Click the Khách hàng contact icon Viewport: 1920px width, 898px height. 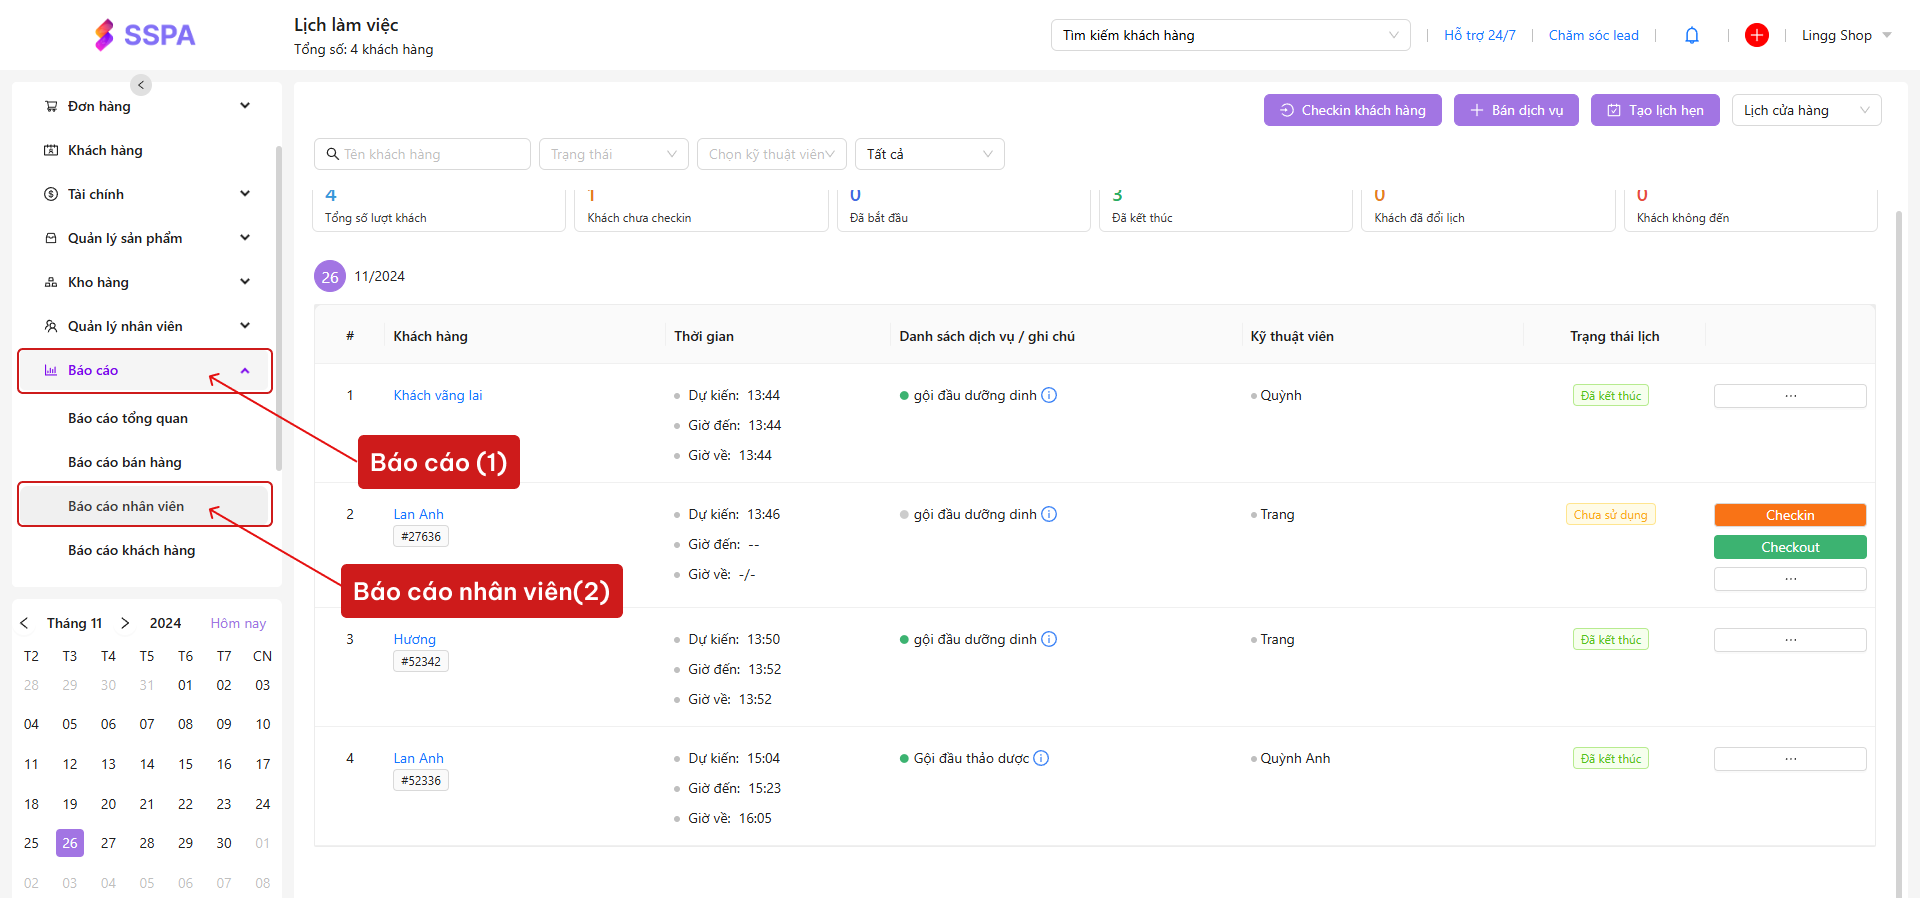(x=51, y=150)
